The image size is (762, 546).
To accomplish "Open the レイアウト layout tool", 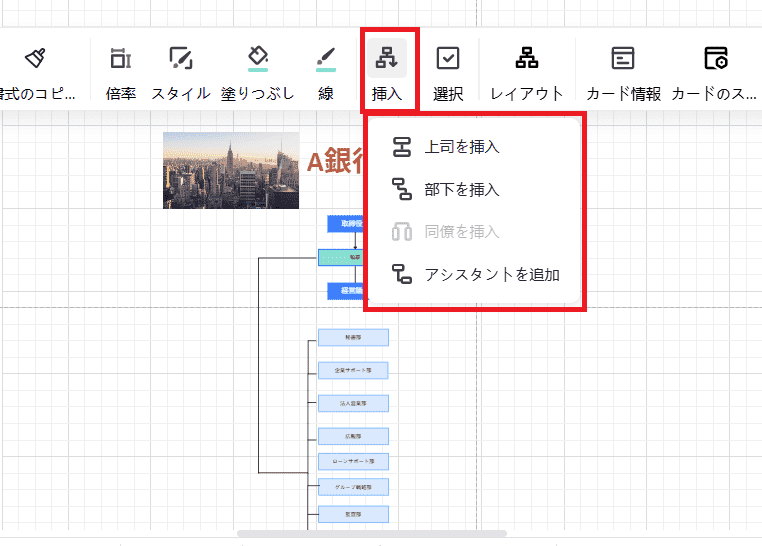I will [x=527, y=73].
